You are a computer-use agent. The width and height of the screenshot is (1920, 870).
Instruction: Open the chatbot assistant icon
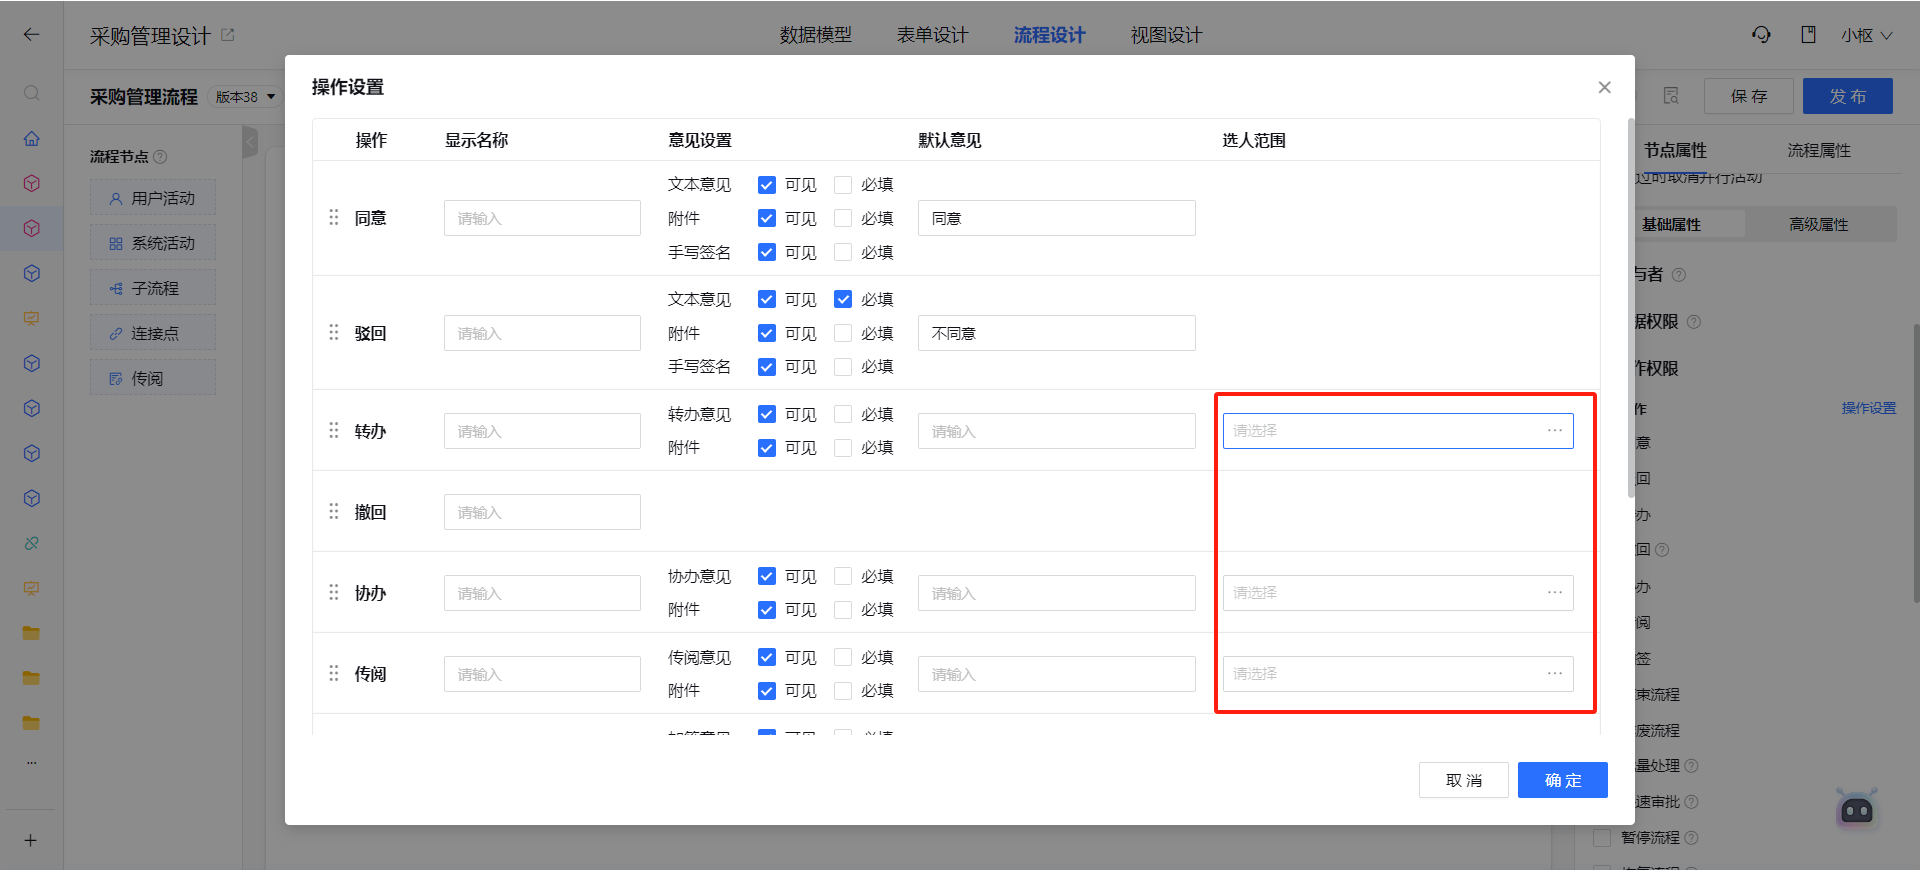point(1857,809)
